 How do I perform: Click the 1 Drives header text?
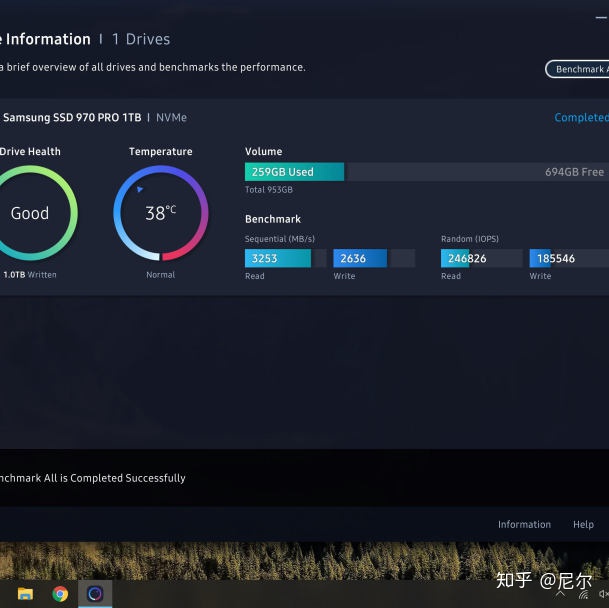click(141, 39)
